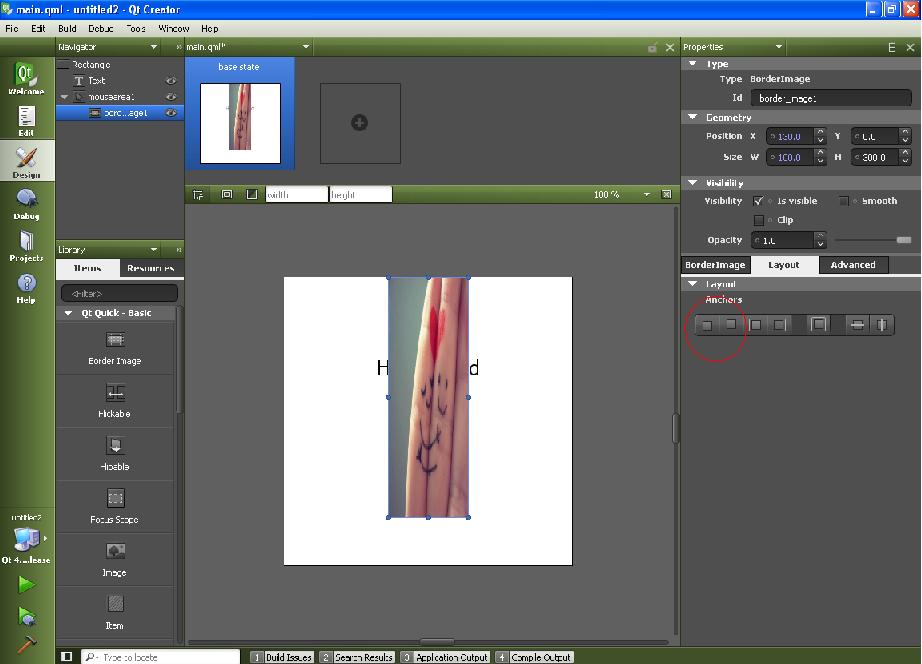The image size is (922, 664).
Task: Enable the Smooth checkbox
Action: point(844,201)
